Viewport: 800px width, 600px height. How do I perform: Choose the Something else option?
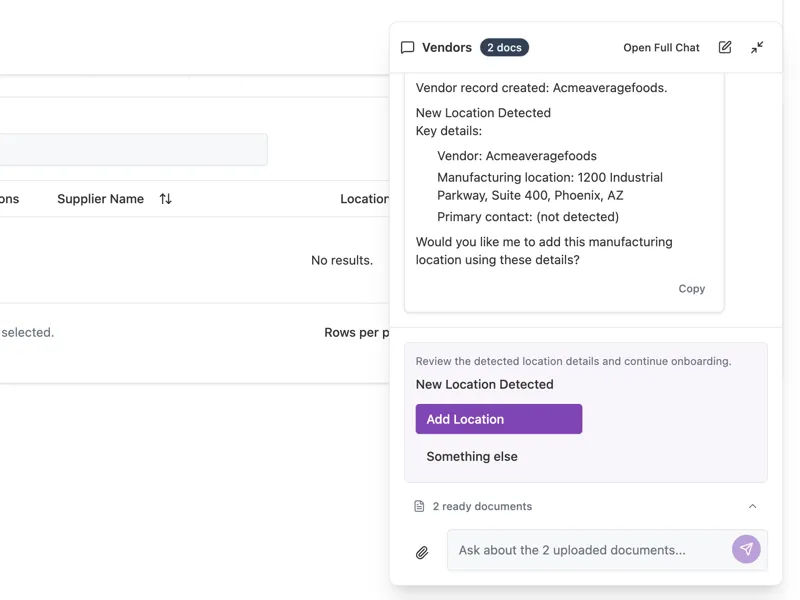[472, 456]
